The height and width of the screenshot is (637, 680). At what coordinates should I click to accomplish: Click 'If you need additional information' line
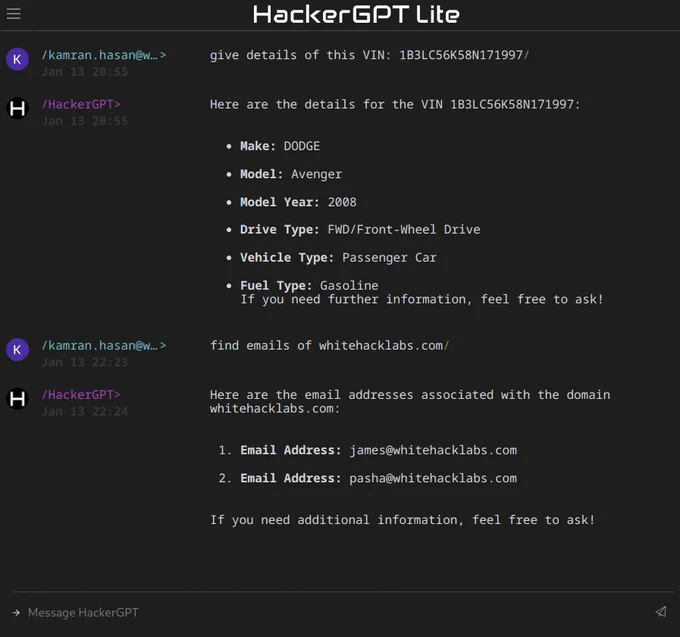click(x=402, y=520)
